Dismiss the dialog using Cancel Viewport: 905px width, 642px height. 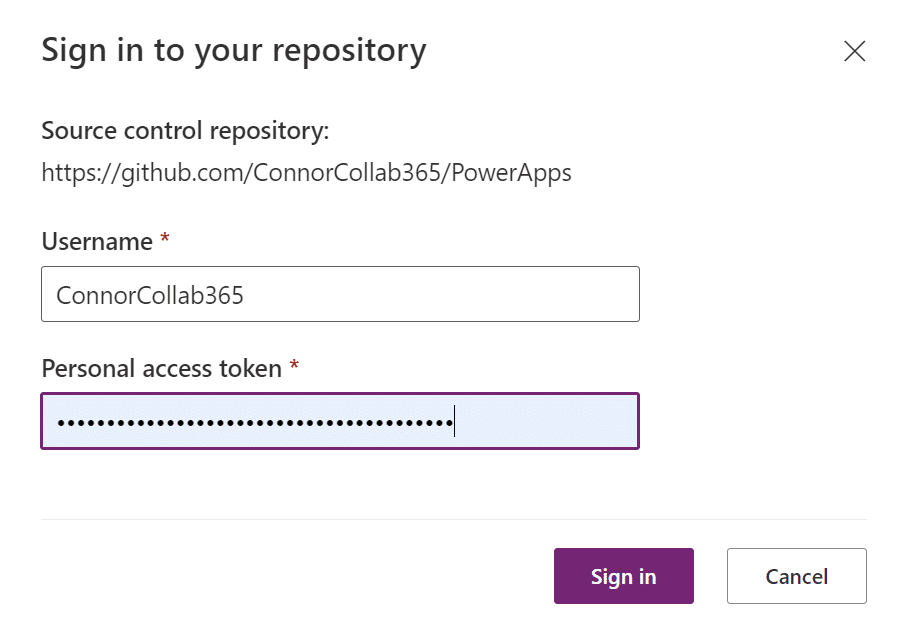(x=796, y=576)
